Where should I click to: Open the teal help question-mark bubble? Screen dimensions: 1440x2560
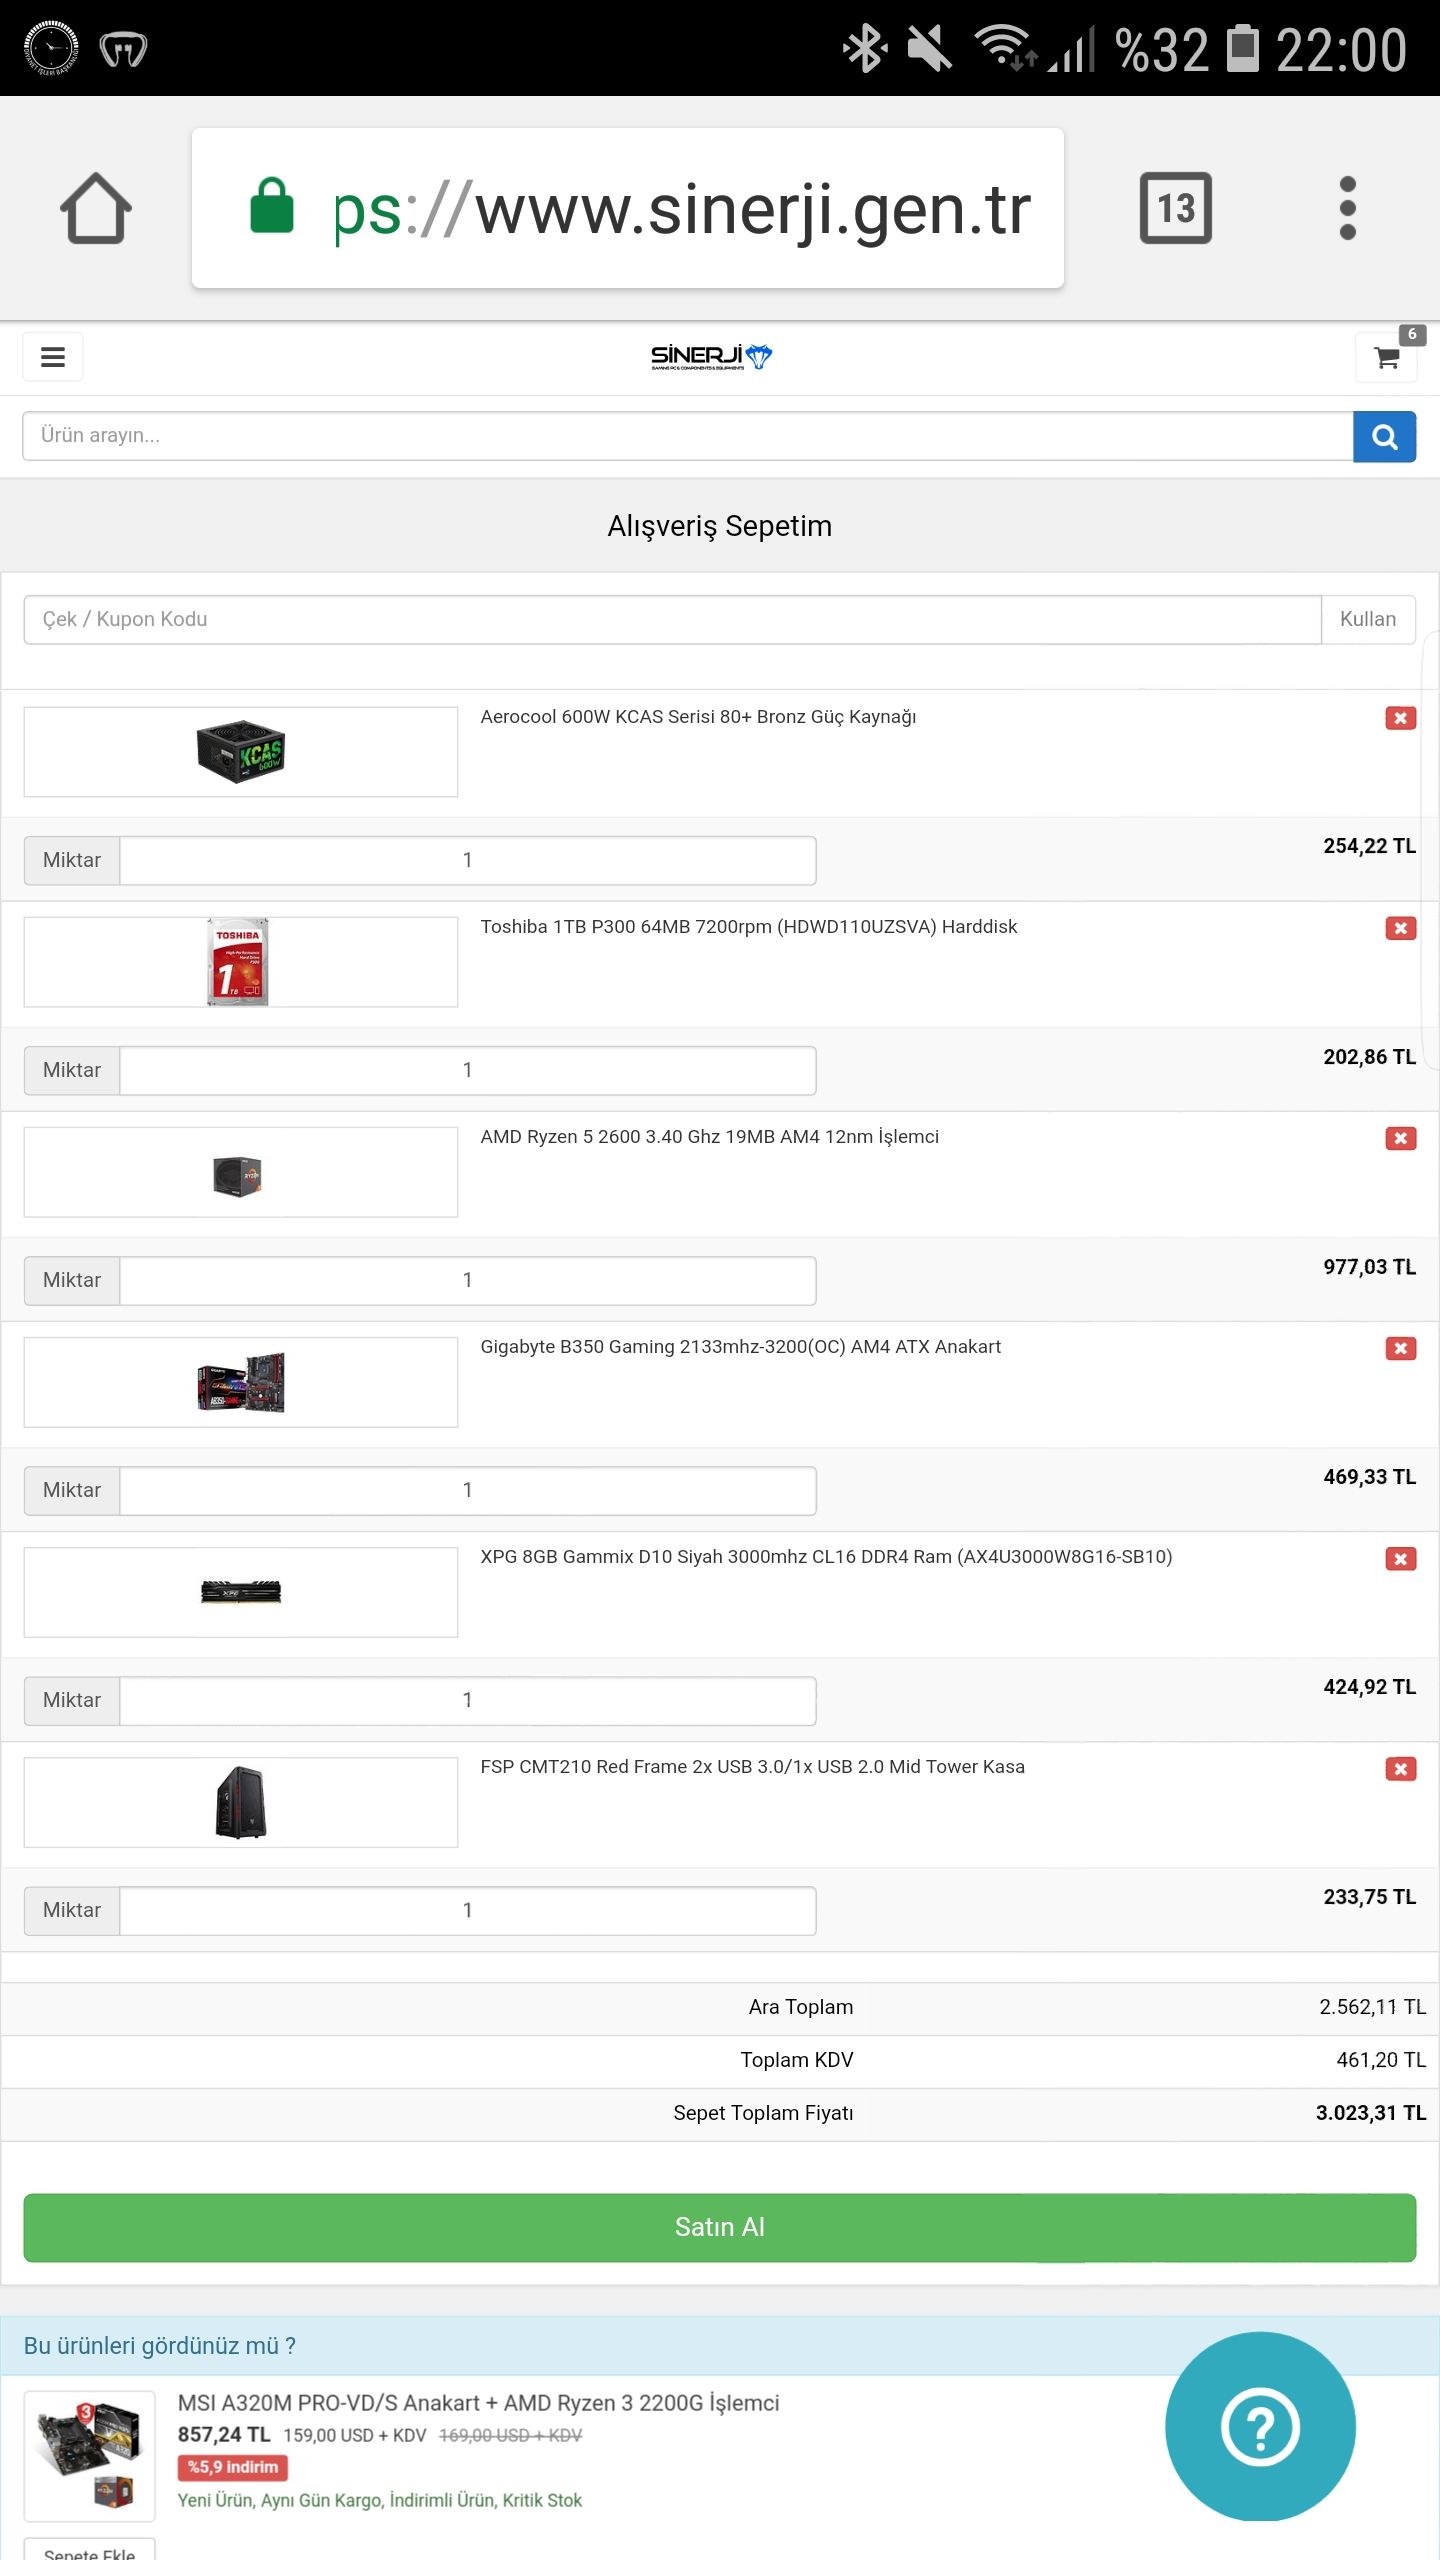click(x=1260, y=2427)
